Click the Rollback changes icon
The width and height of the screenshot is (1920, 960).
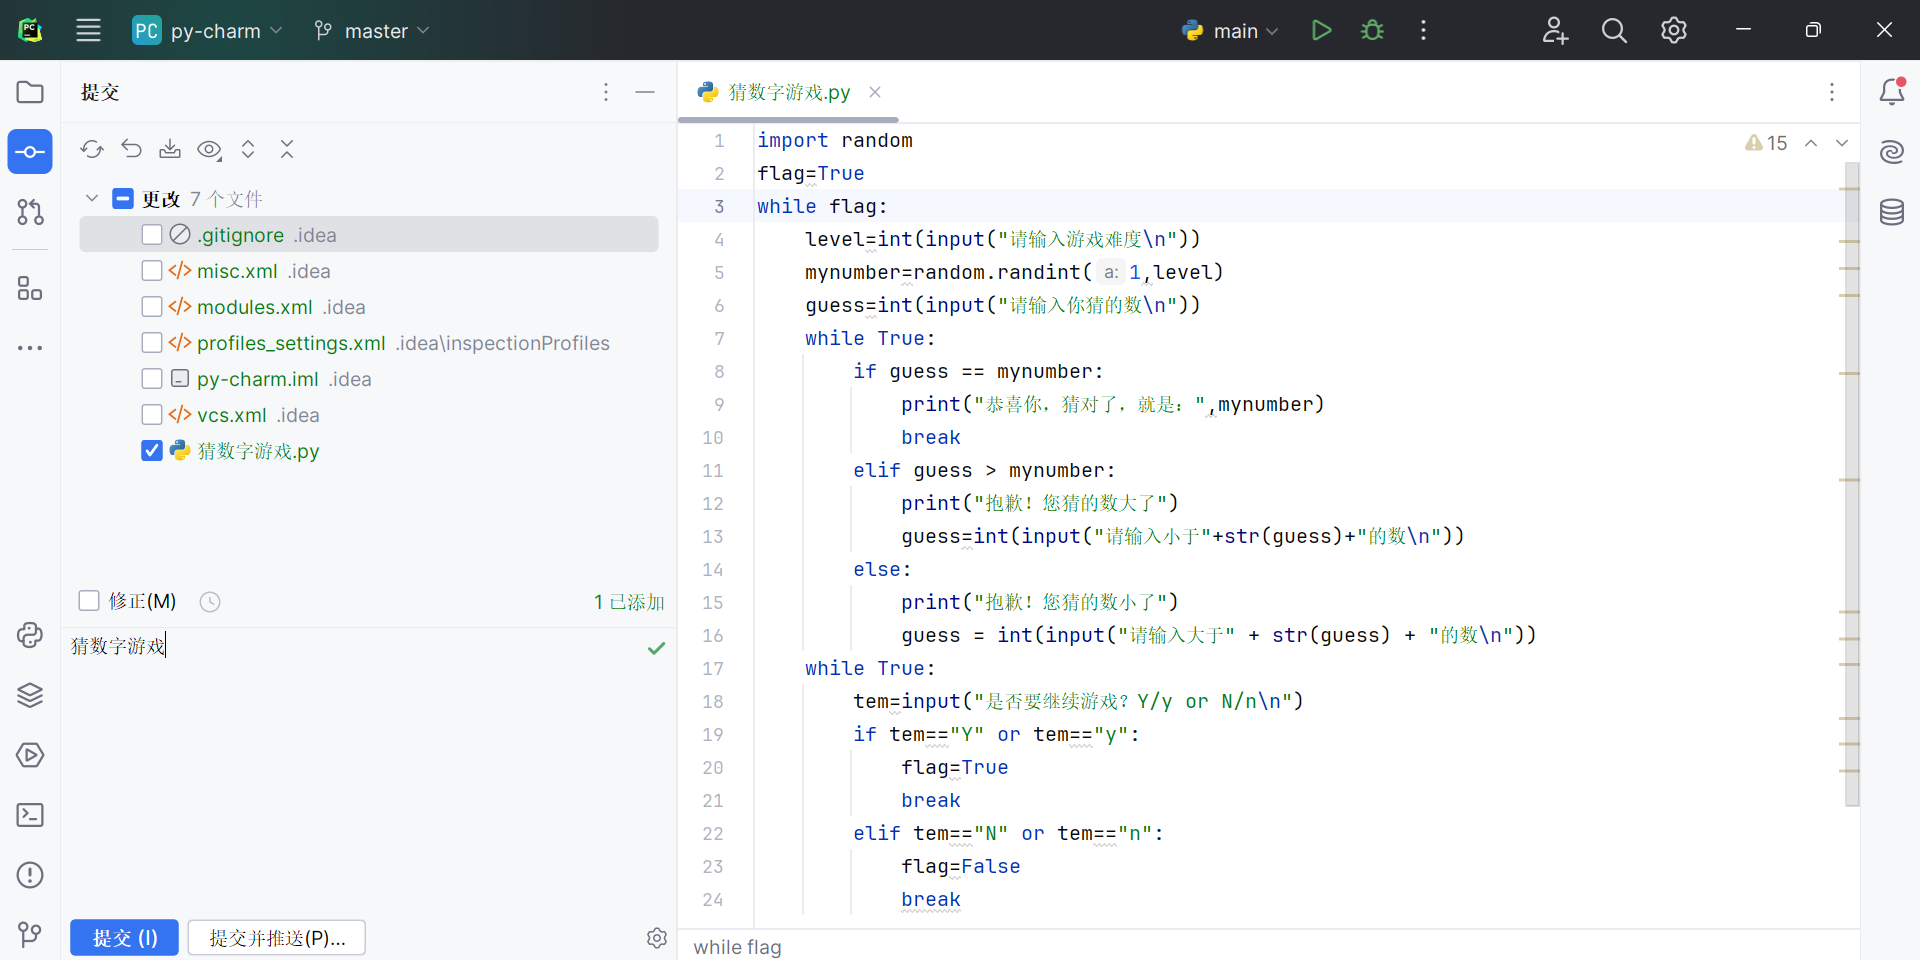click(131, 149)
